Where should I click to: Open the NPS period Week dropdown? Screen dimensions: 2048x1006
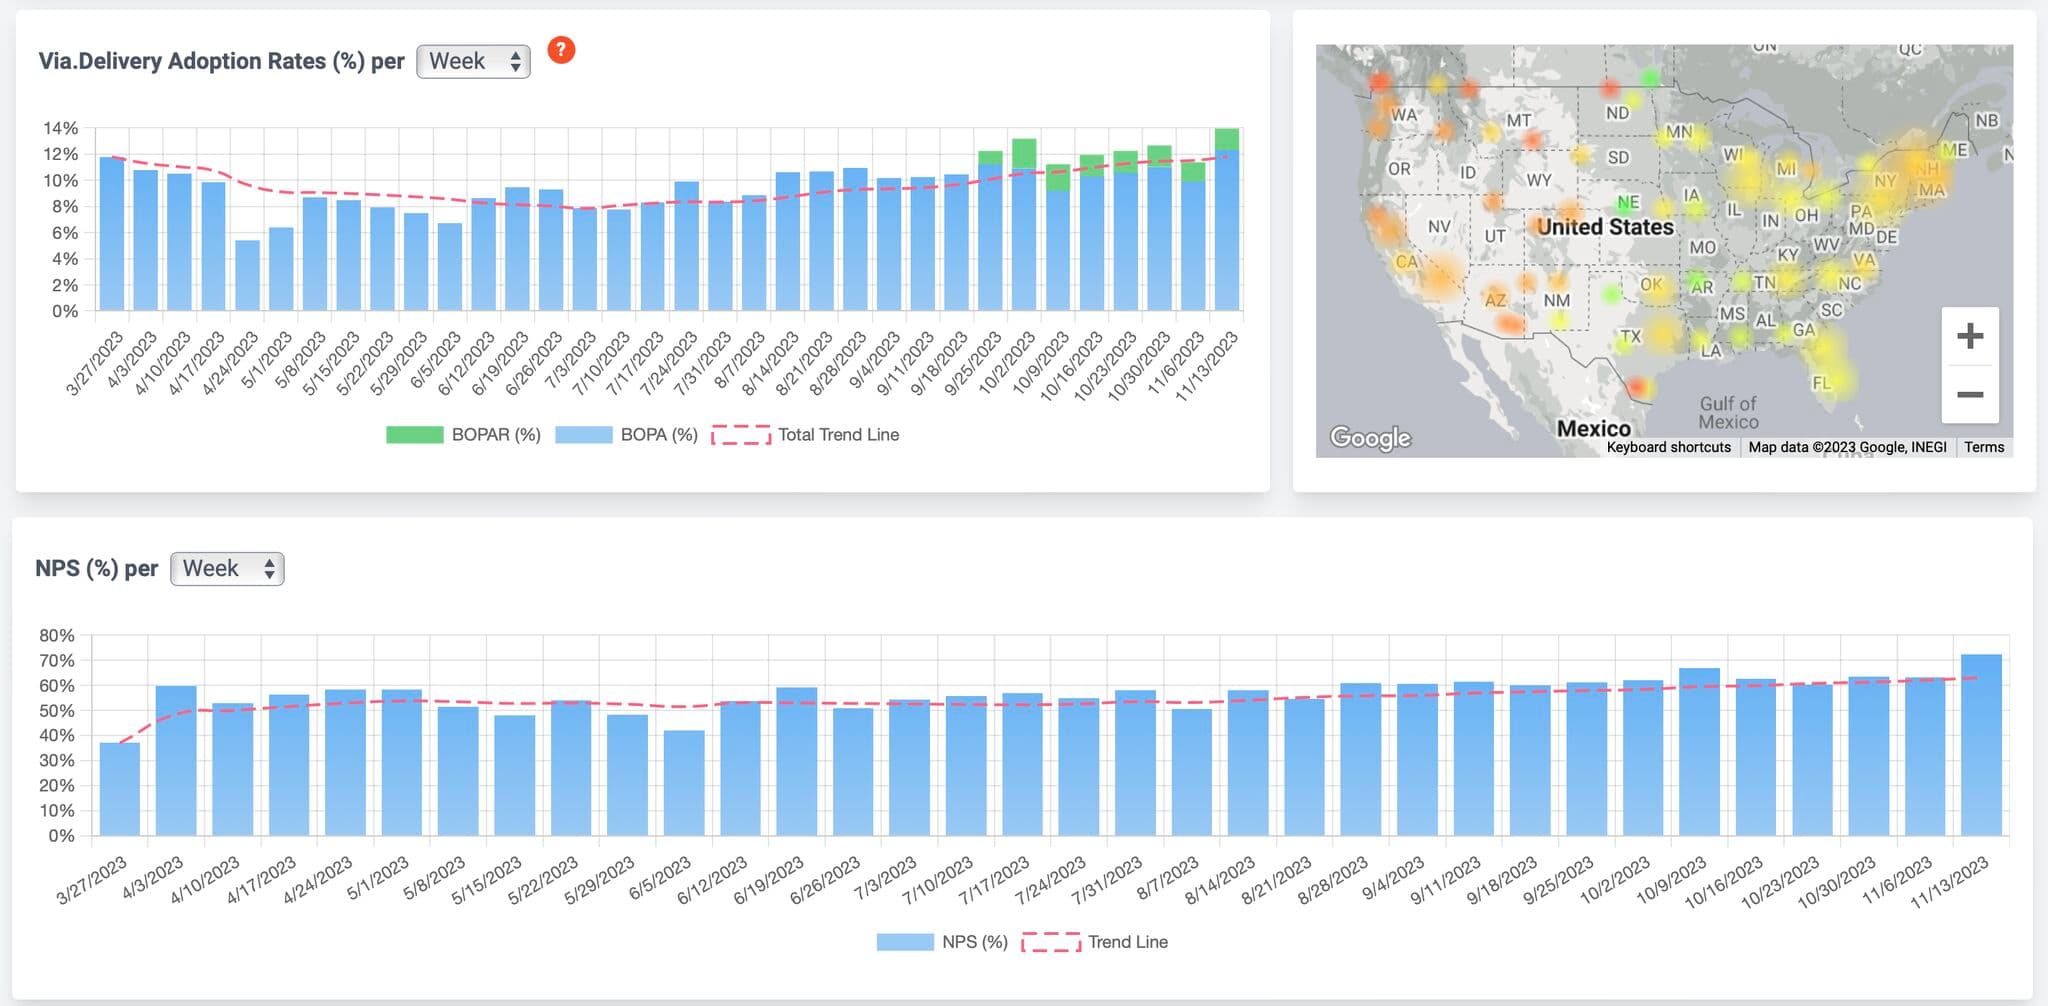point(227,569)
